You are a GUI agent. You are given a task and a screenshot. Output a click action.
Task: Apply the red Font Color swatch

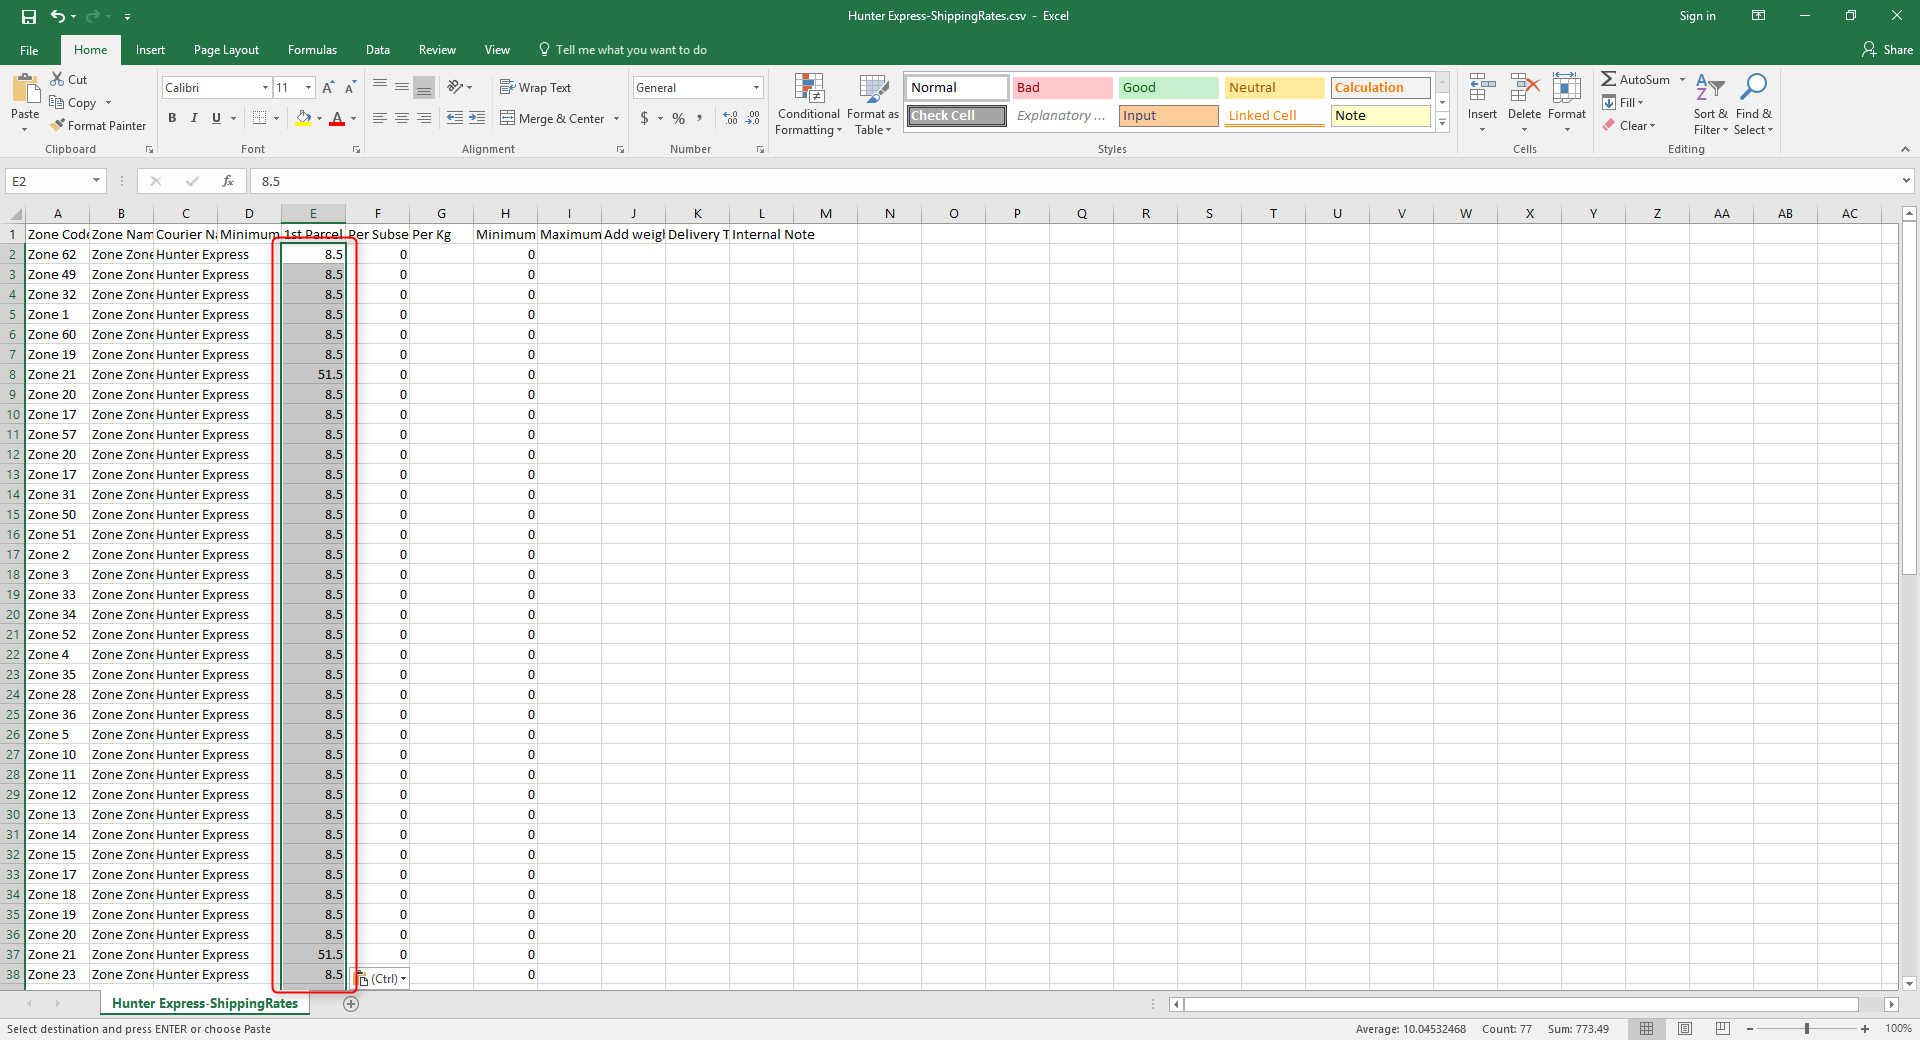(337, 118)
